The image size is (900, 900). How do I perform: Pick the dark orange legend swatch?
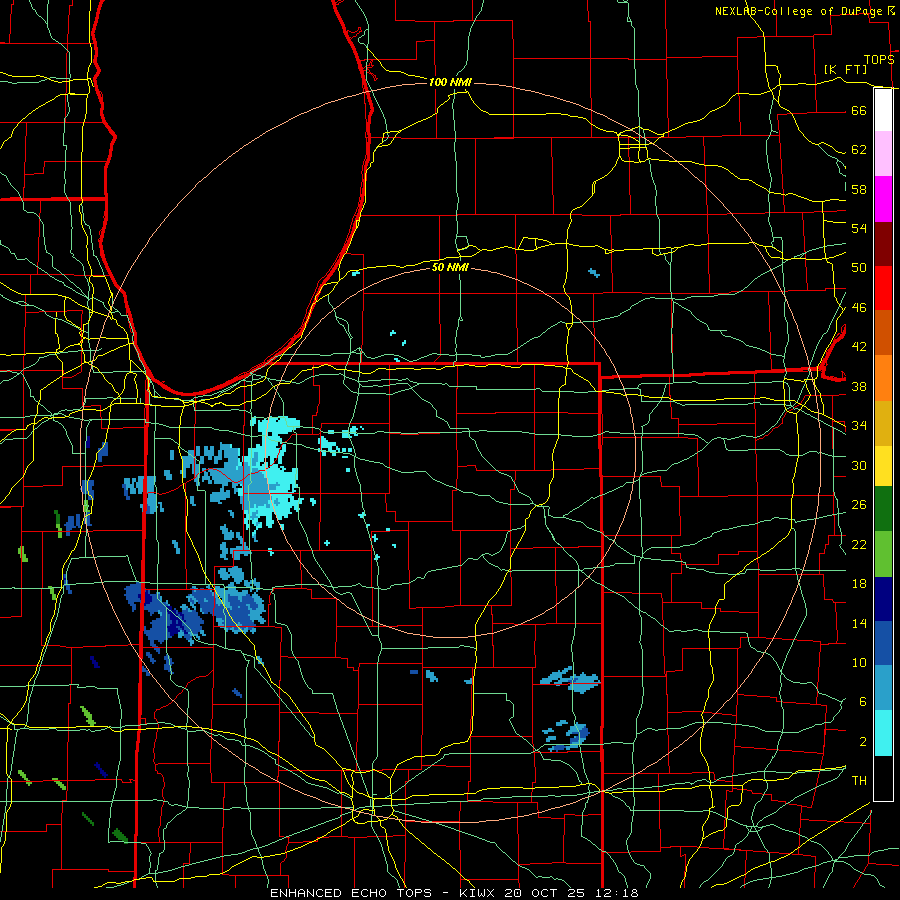(x=883, y=333)
